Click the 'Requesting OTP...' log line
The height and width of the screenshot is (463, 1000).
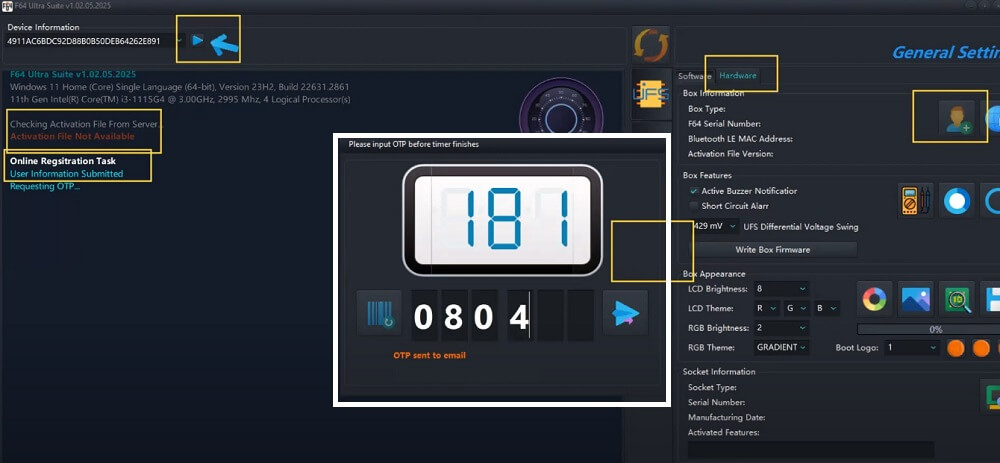click(x=45, y=187)
